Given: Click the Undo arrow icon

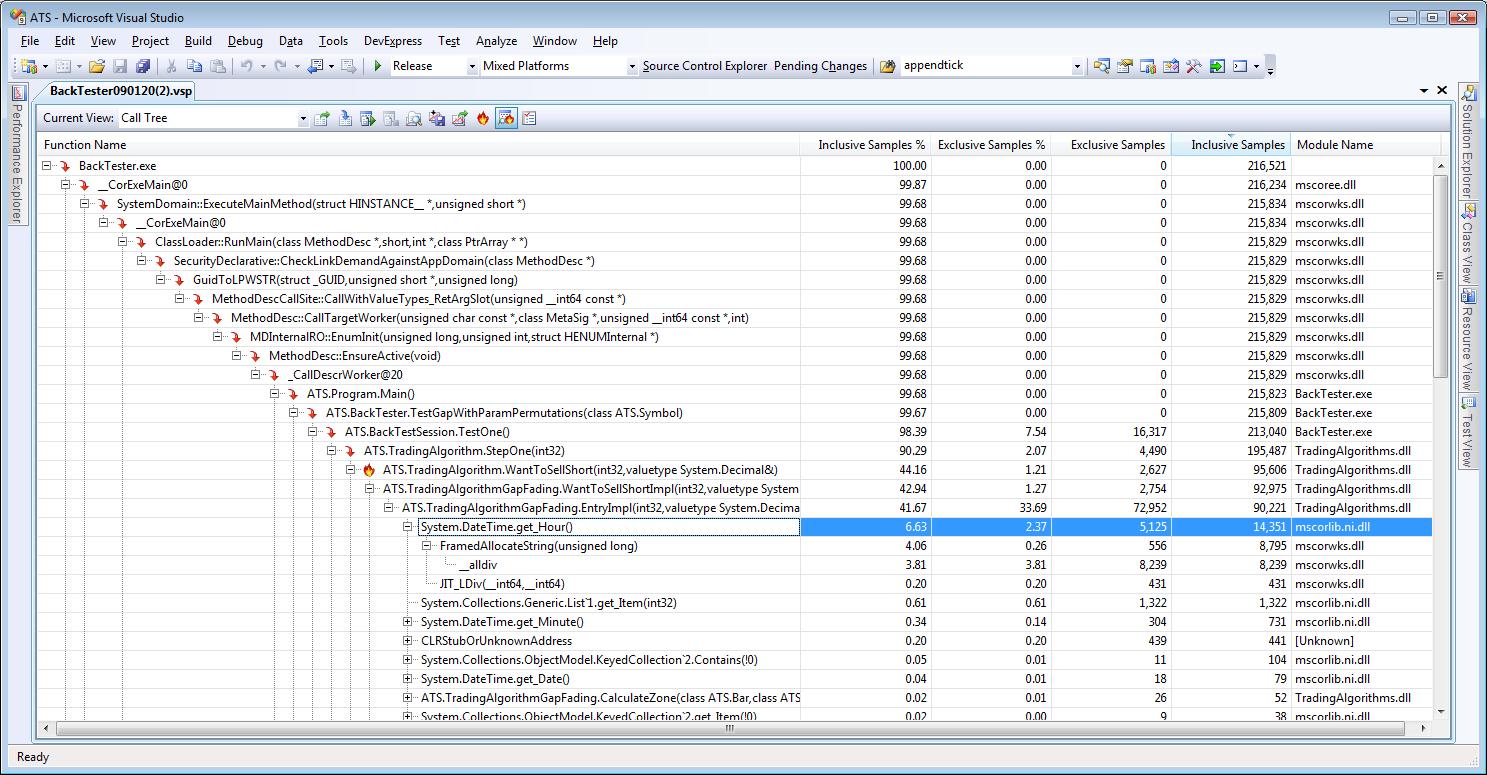Looking at the screenshot, I should click(x=246, y=66).
